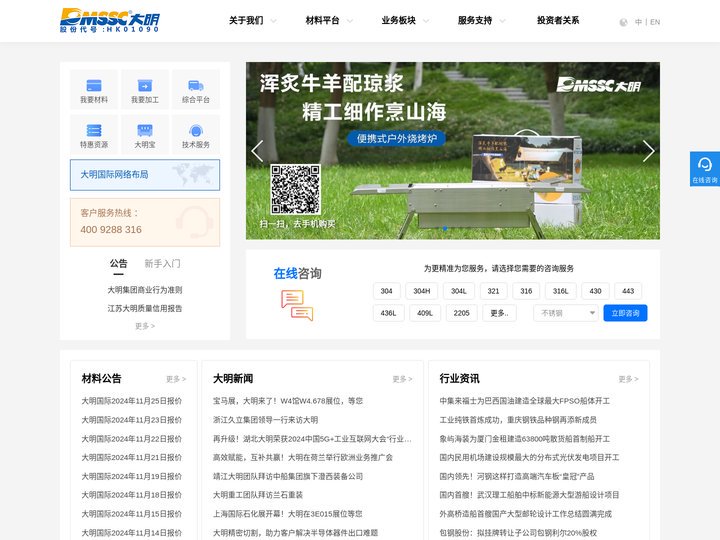Open 更多 in 材料公告 section
Viewport: 720px width, 540px height.
(x=176, y=379)
